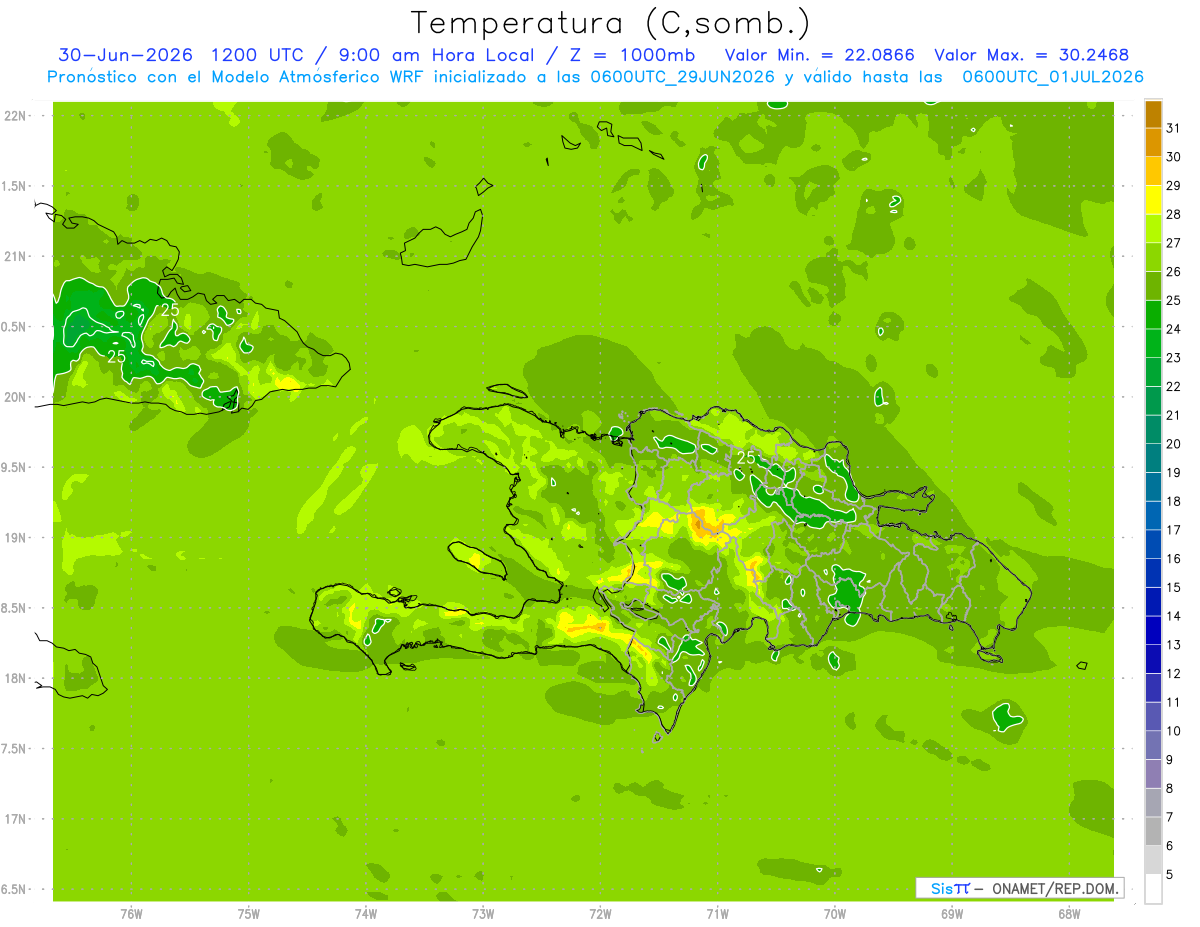
Task: Click the '17N' latitude axis label
Action: point(15,819)
